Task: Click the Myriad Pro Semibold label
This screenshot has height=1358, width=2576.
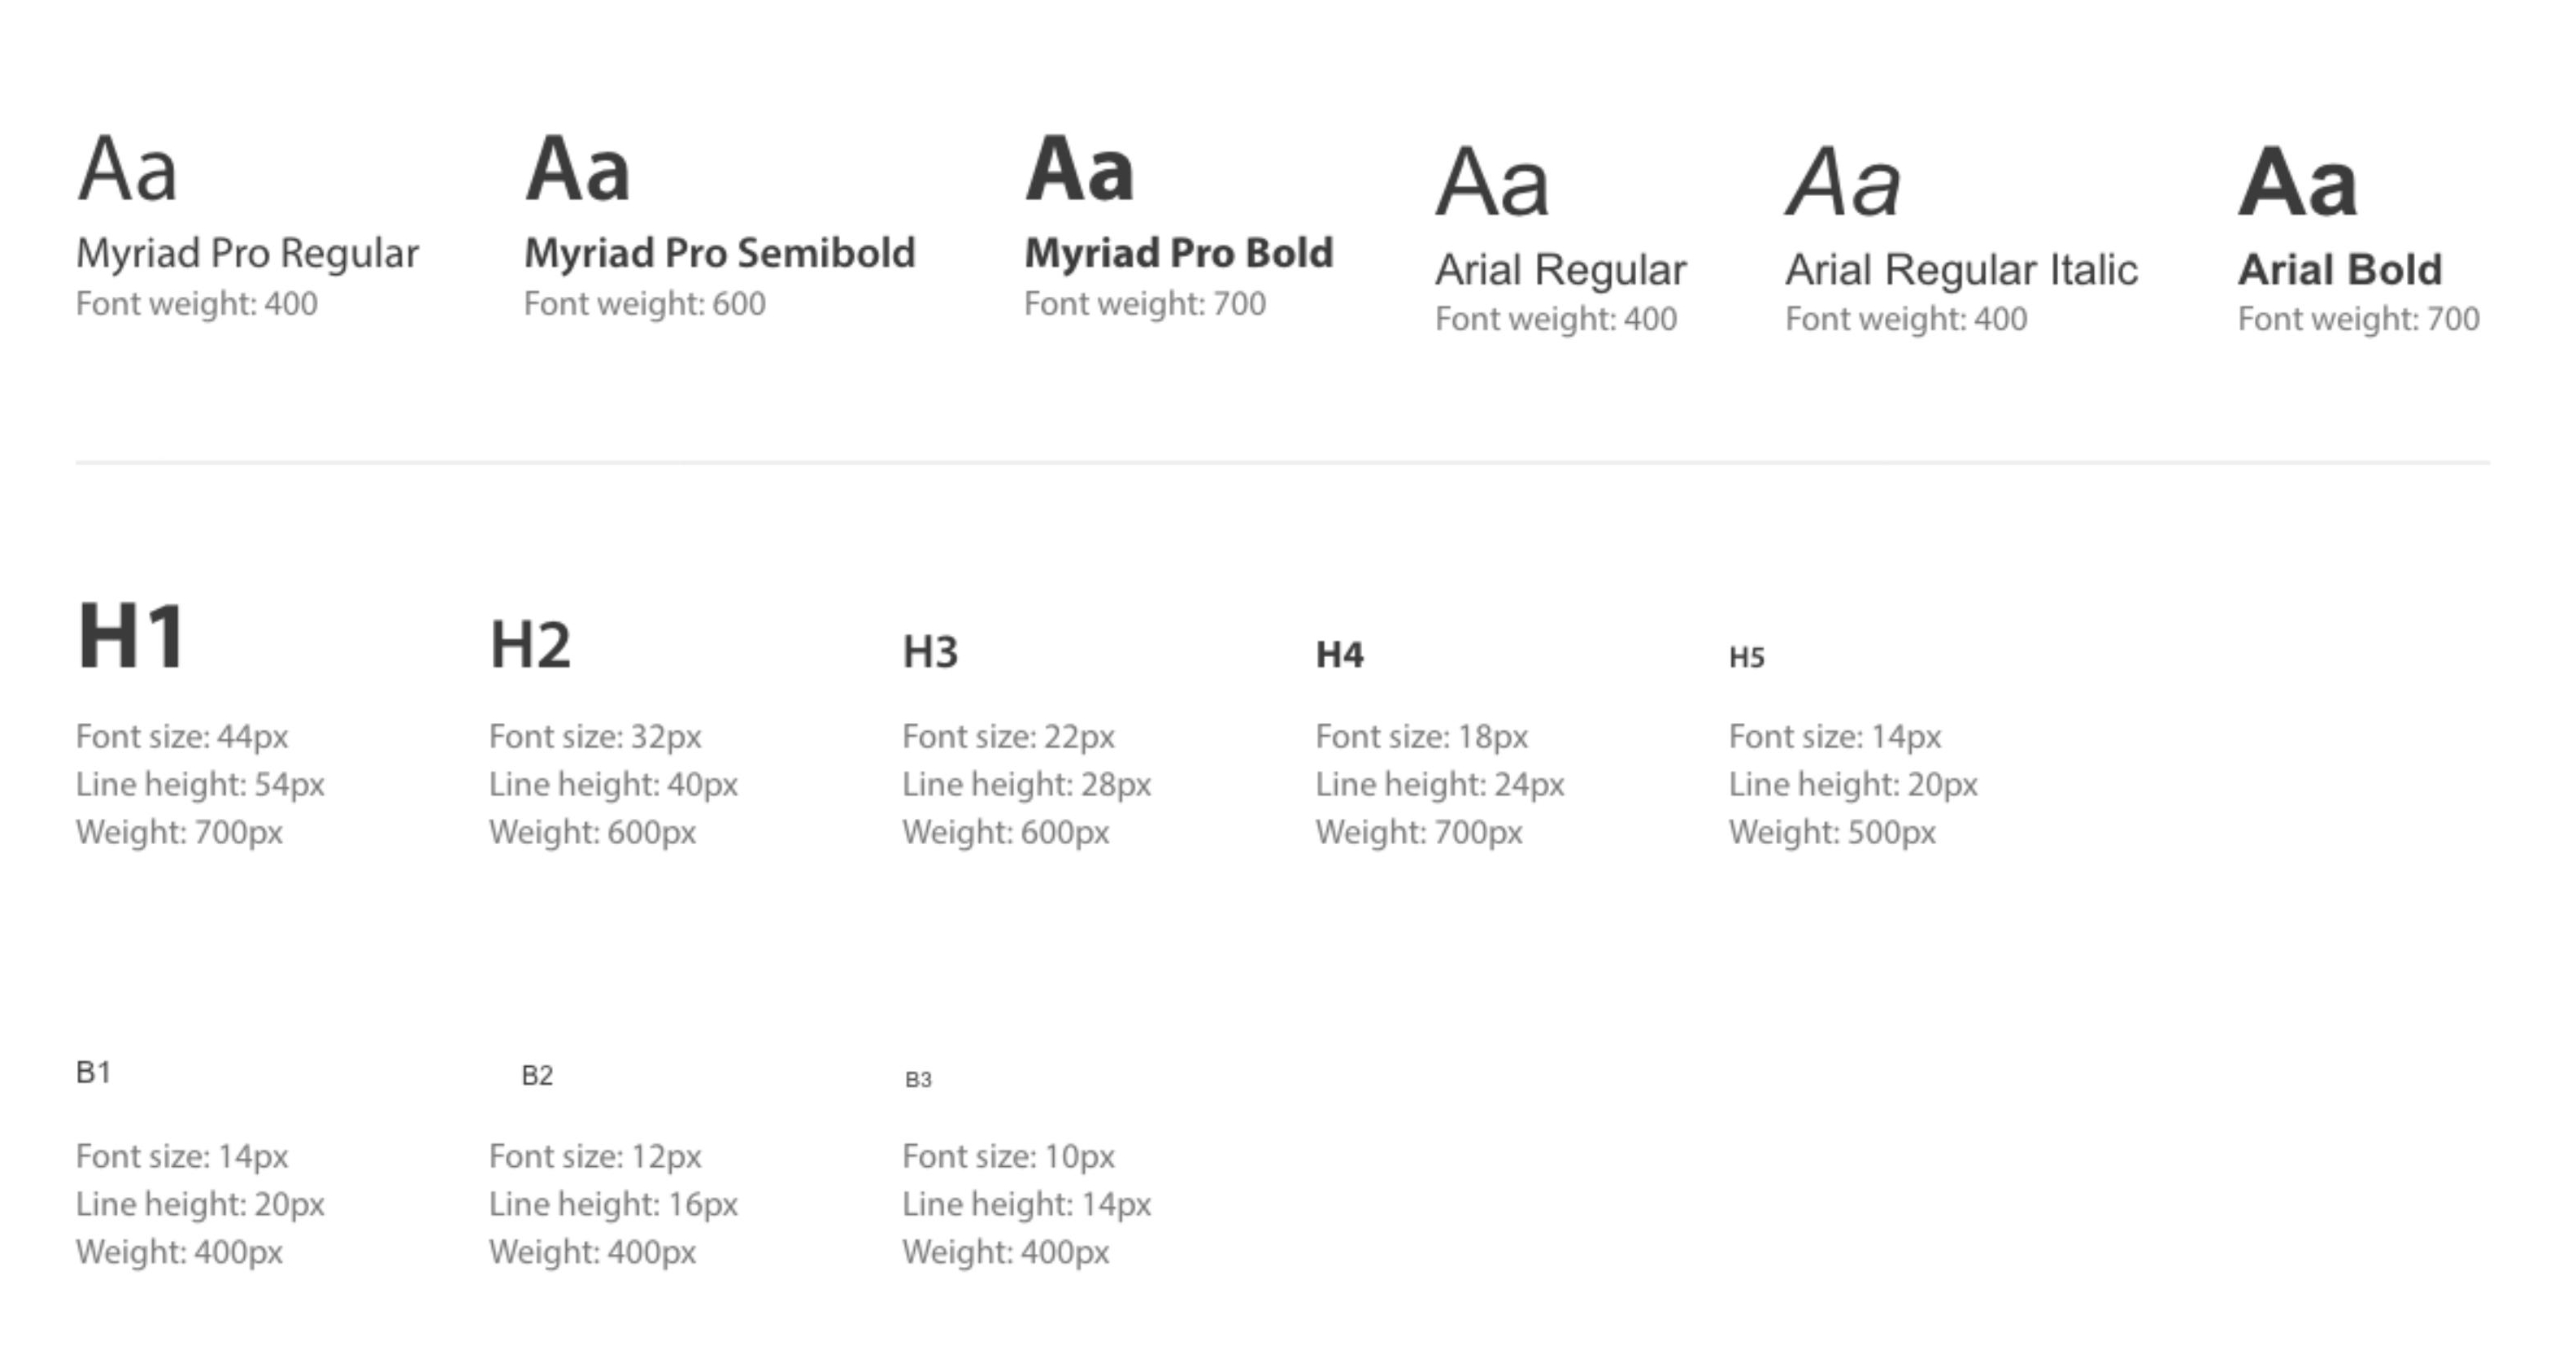Action: (x=720, y=253)
